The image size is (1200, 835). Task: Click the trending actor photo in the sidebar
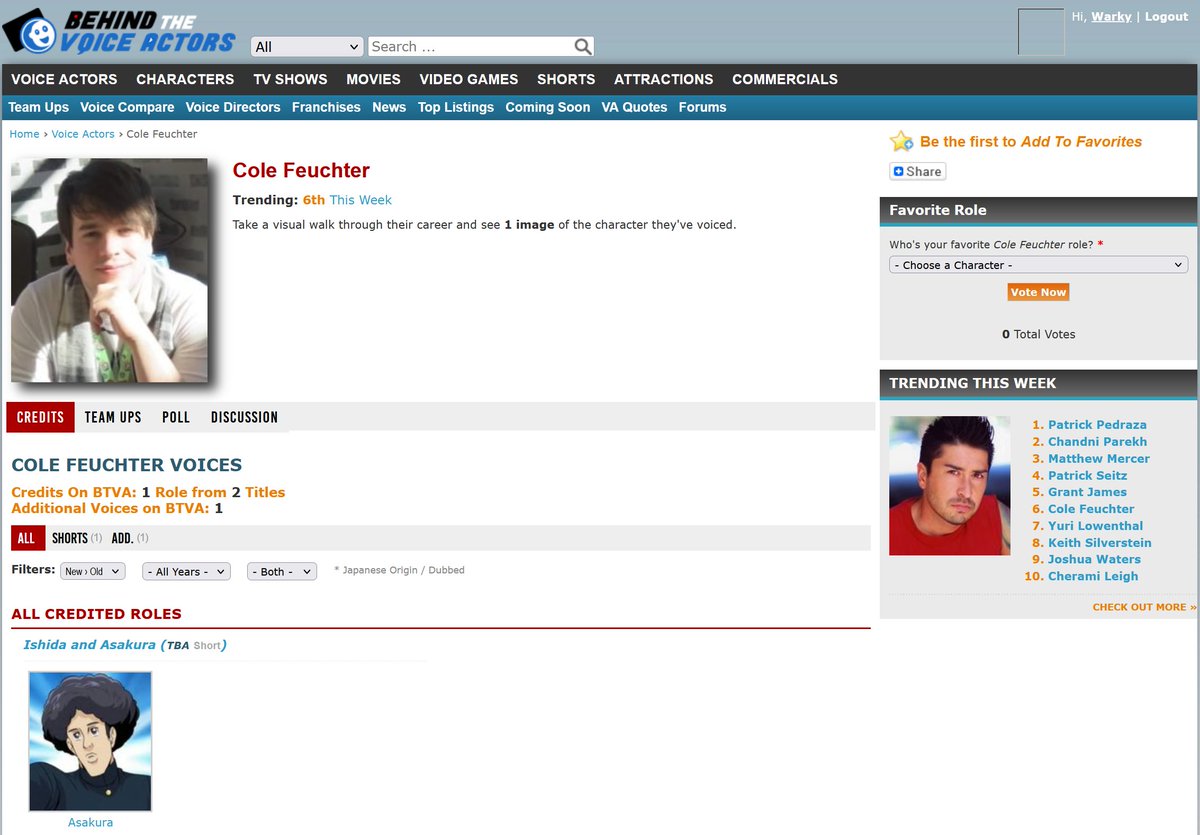[950, 485]
